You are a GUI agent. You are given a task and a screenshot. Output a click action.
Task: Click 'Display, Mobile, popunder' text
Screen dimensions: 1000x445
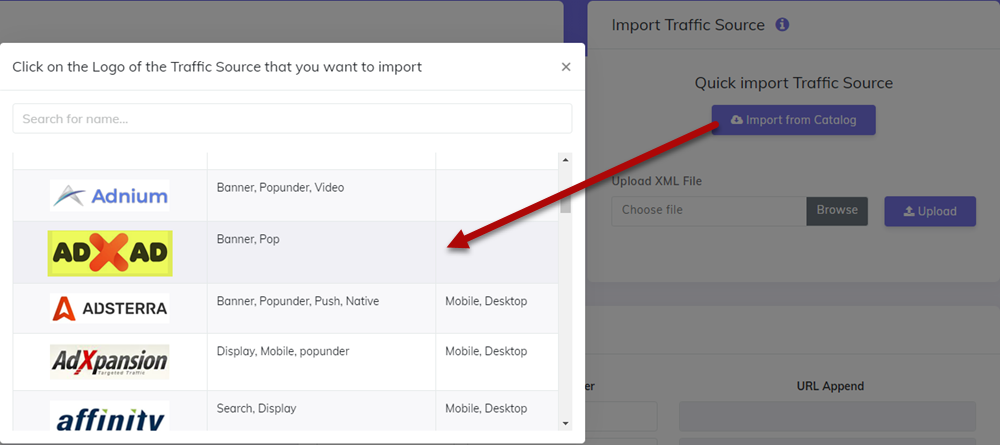pyautogui.click(x=283, y=351)
